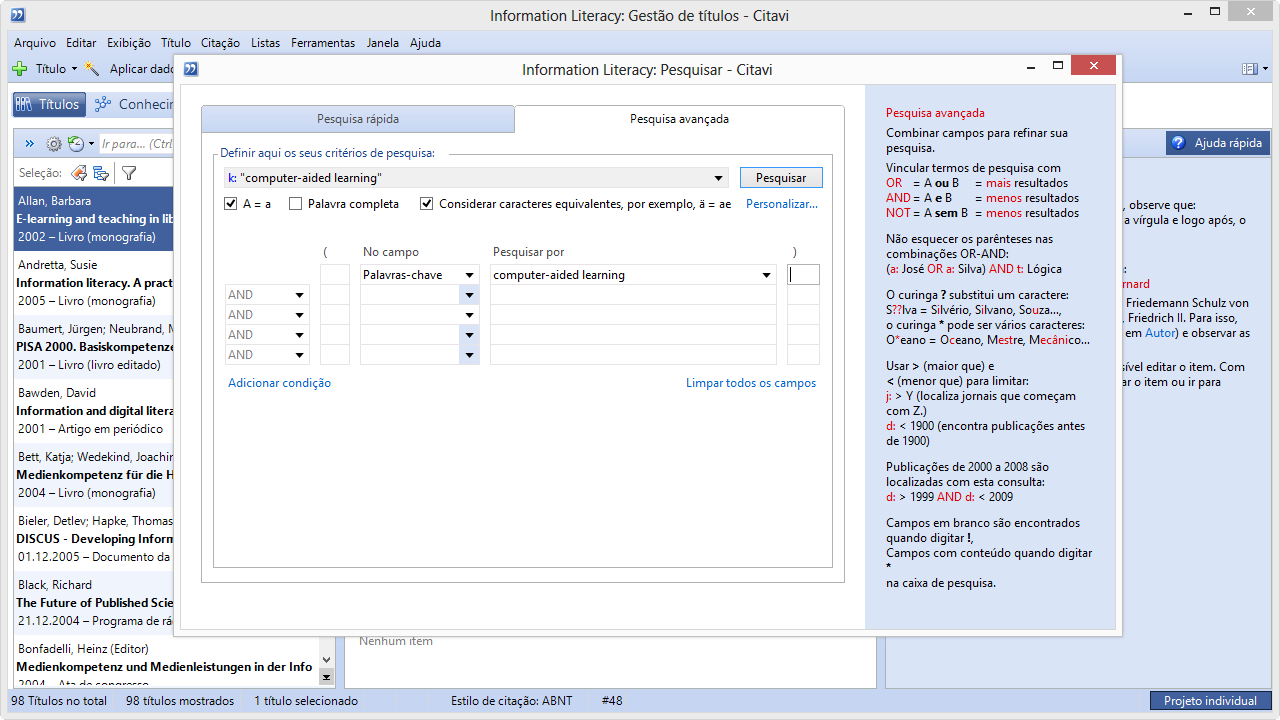Click the Autor link in the help panel
Viewport: 1280px width, 720px height.
point(1160,333)
